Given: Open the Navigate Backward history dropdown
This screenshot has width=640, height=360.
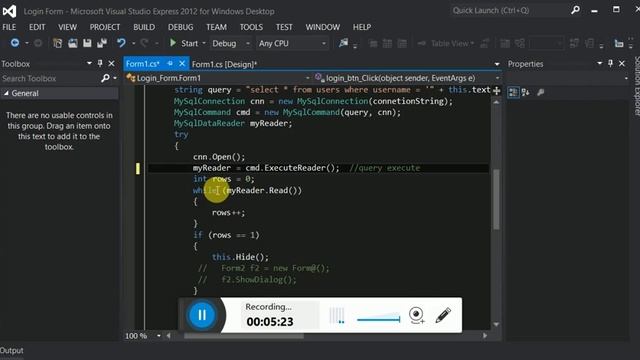Looking at the screenshot, I should pyautogui.click(x=27, y=43).
